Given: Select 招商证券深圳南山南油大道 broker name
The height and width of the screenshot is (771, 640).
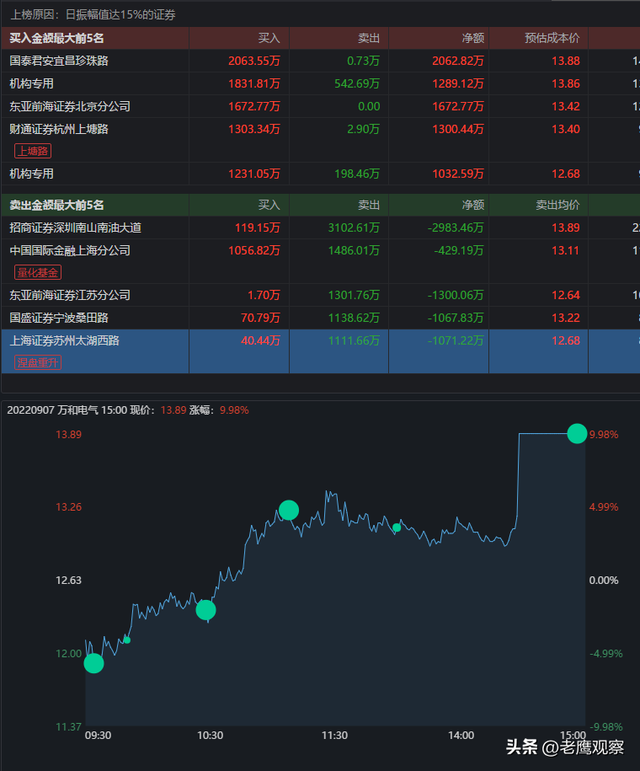Looking at the screenshot, I should coord(75,228).
